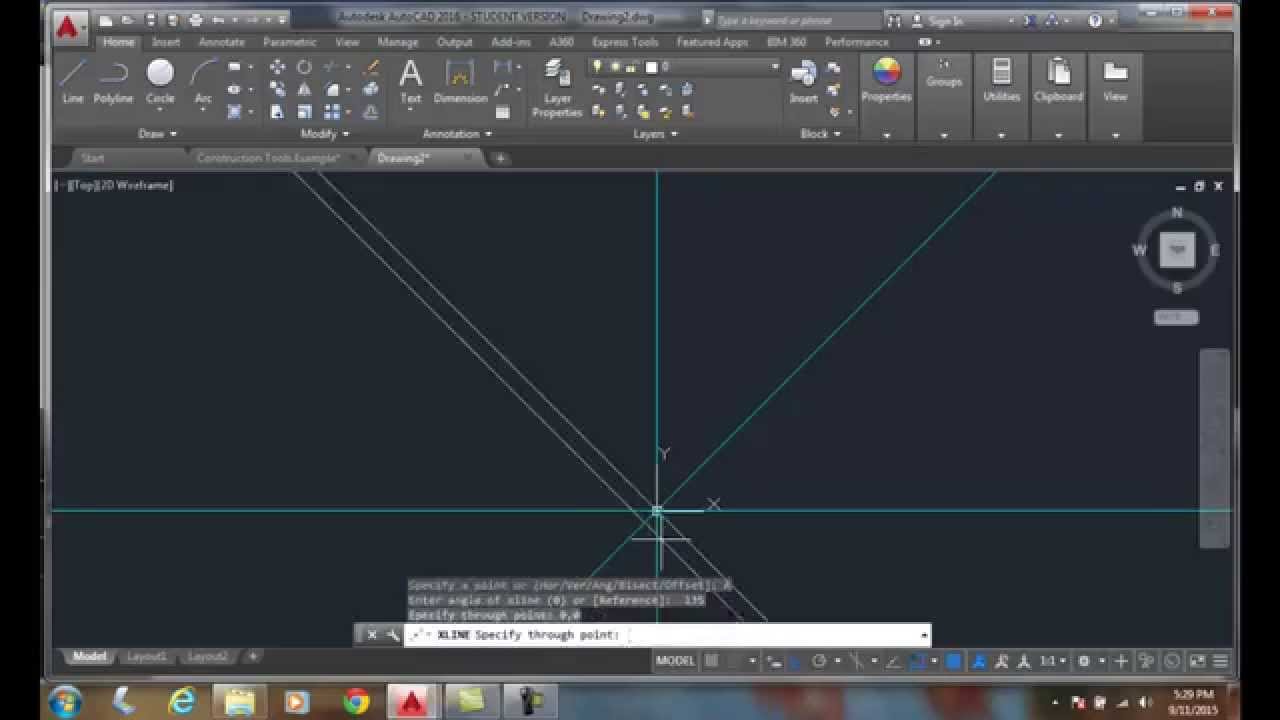
Task: Toggle the grid display in status bar
Action: pyautogui.click(x=712, y=661)
